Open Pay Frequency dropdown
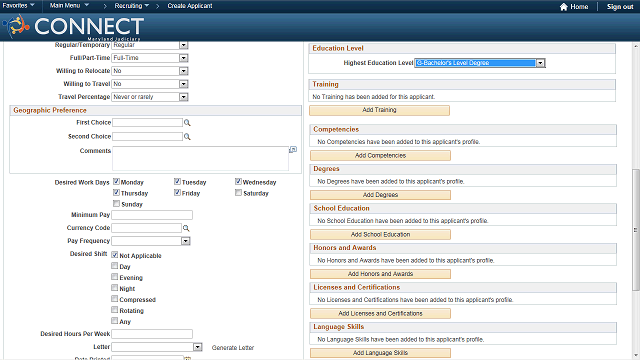Screen dimensions: 640x360 point(186,241)
